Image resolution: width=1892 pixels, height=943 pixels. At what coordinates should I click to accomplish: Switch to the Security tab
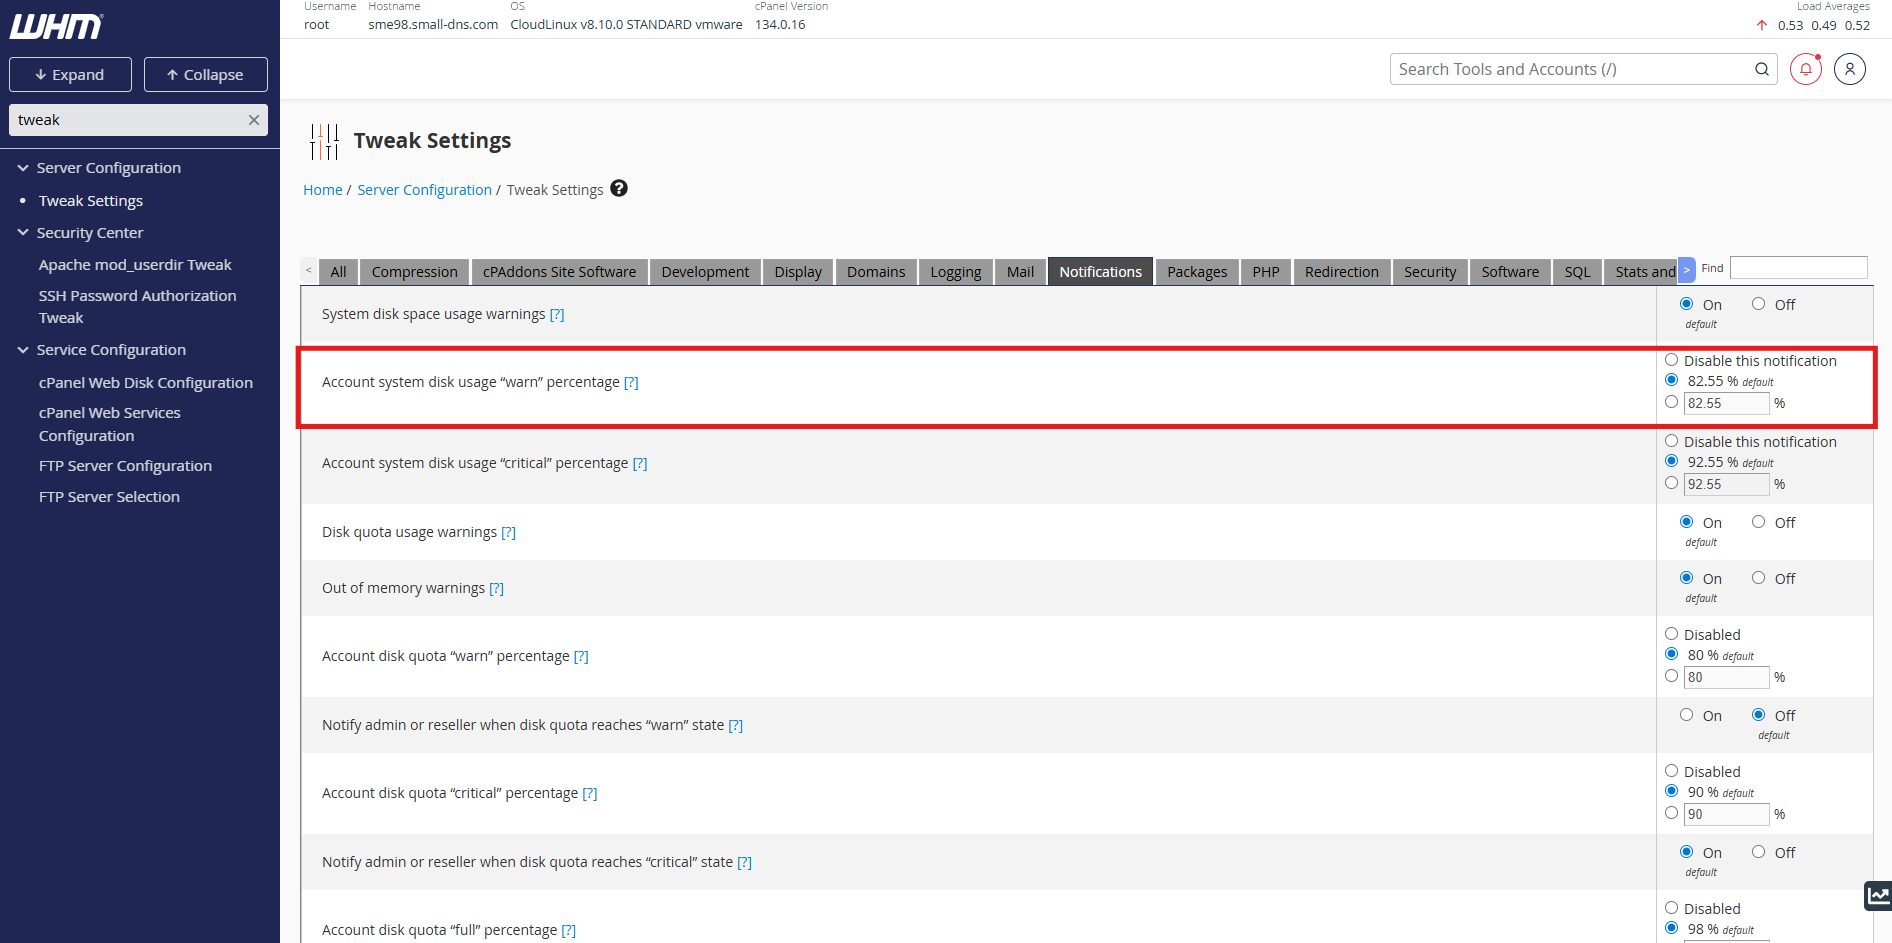(x=1429, y=272)
